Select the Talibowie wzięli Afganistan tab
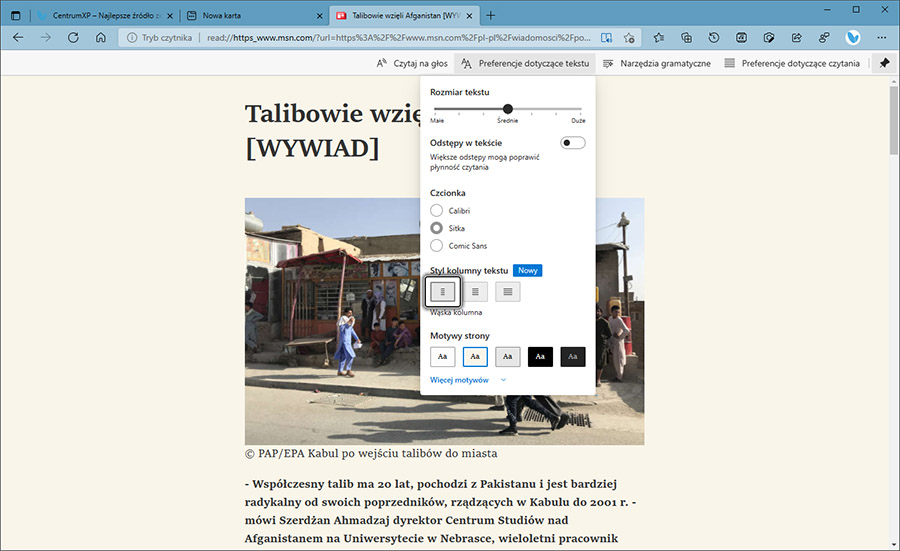The height and width of the screenshot is (551, 900). coord(404,15)
